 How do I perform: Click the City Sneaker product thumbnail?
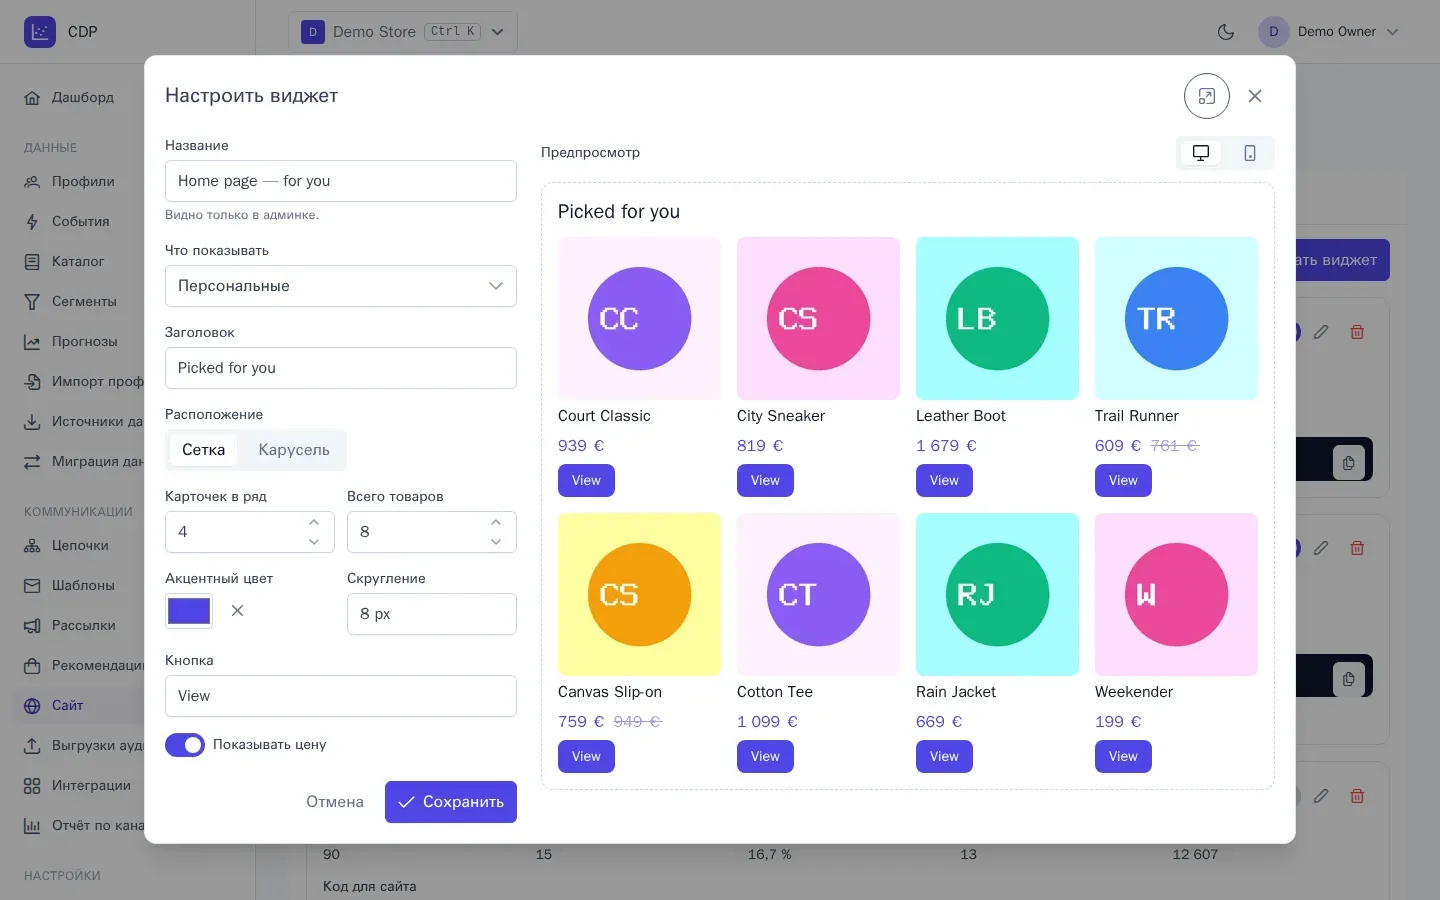click(x=818, y=318)
